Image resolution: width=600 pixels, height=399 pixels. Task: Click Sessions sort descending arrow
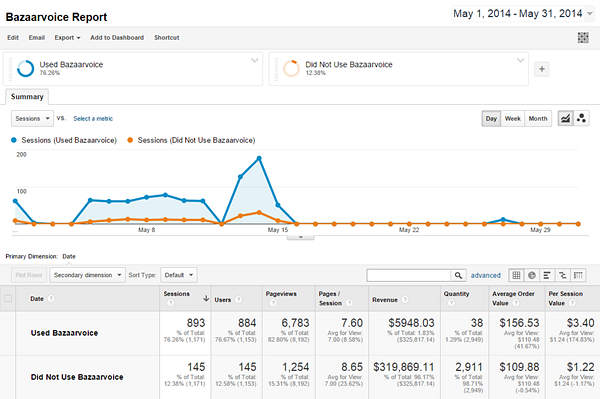point(206,298)
